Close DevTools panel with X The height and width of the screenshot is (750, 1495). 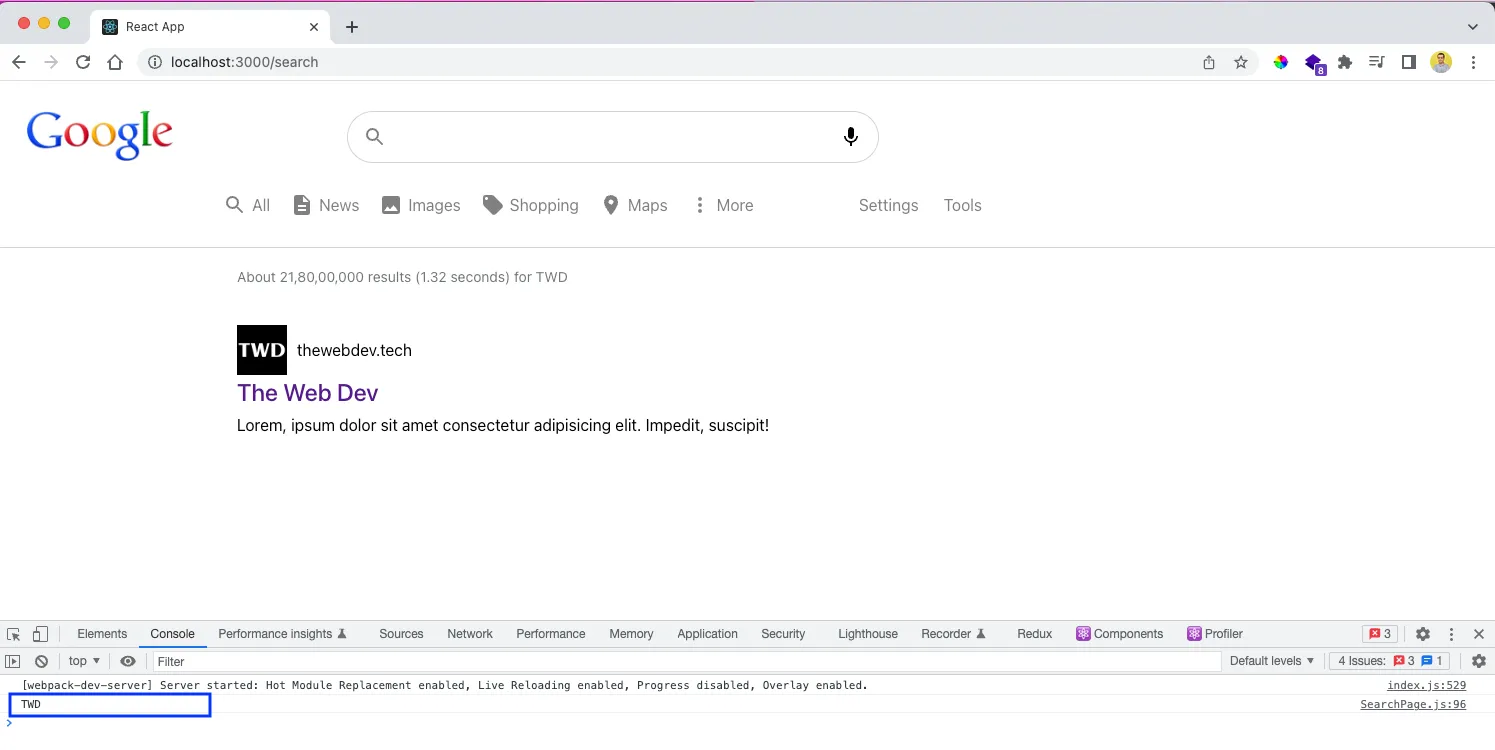1479,634
